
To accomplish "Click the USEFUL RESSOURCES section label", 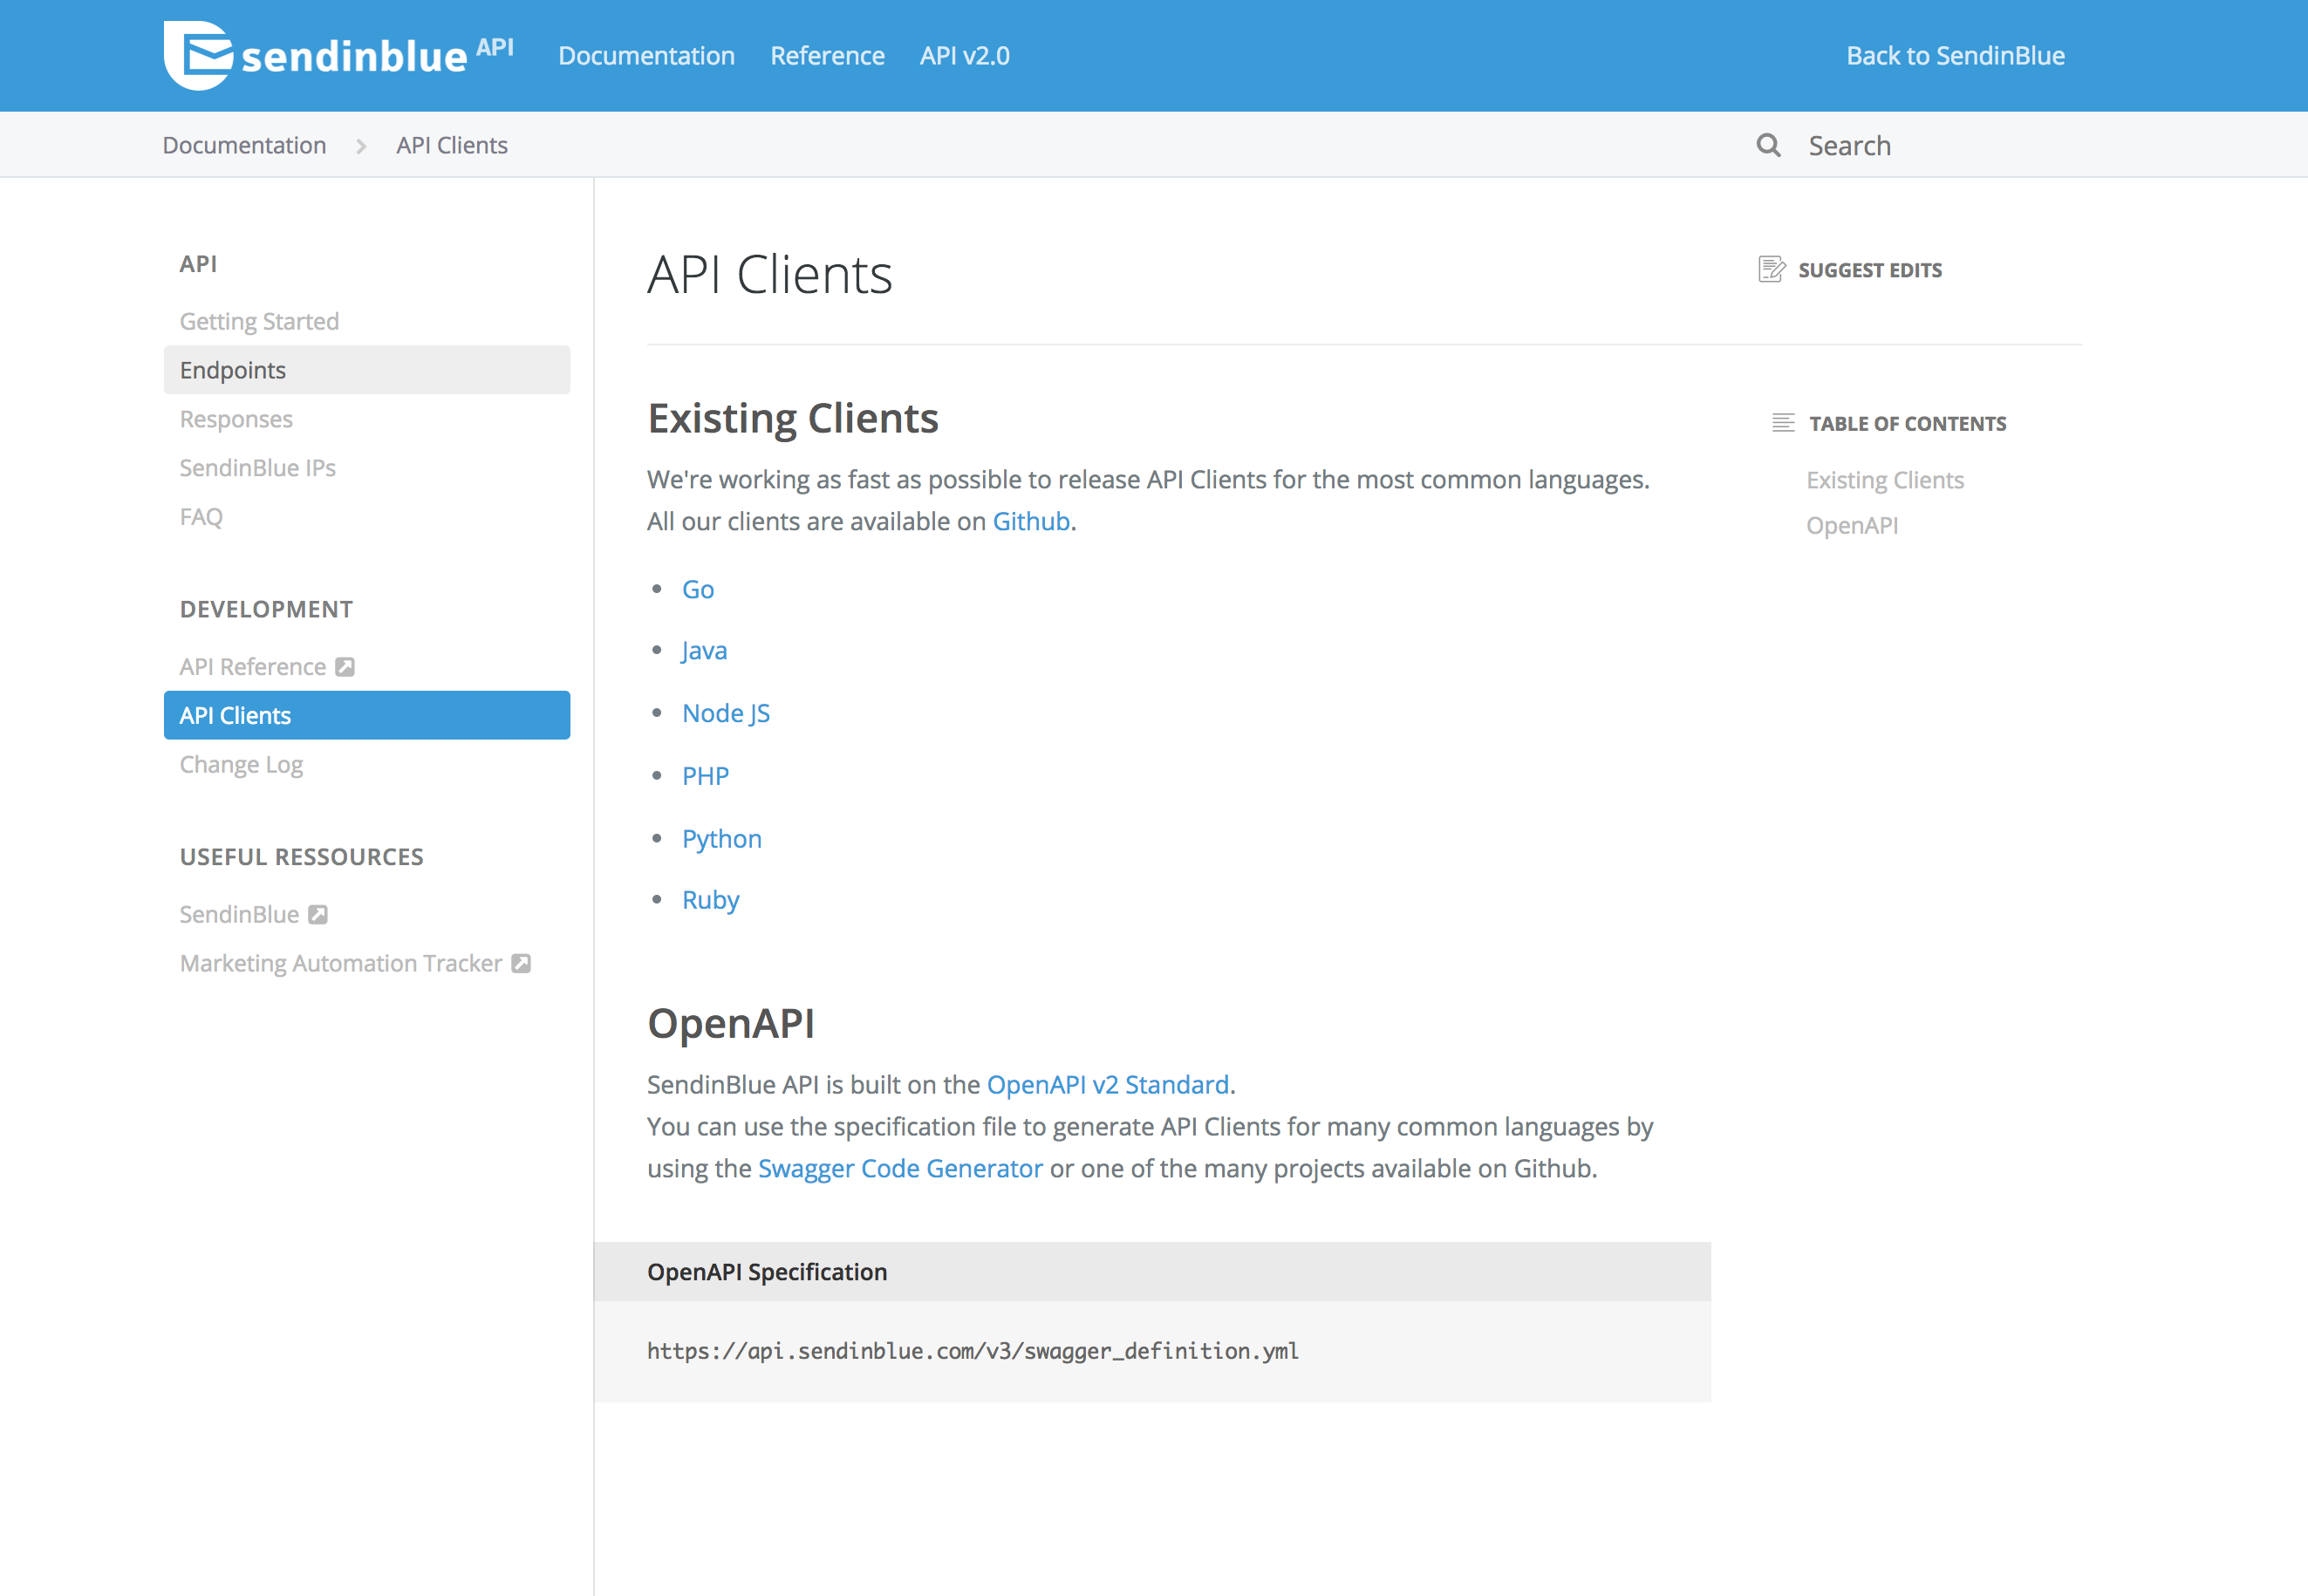I will pyautogui.click(x=301, y=857).
